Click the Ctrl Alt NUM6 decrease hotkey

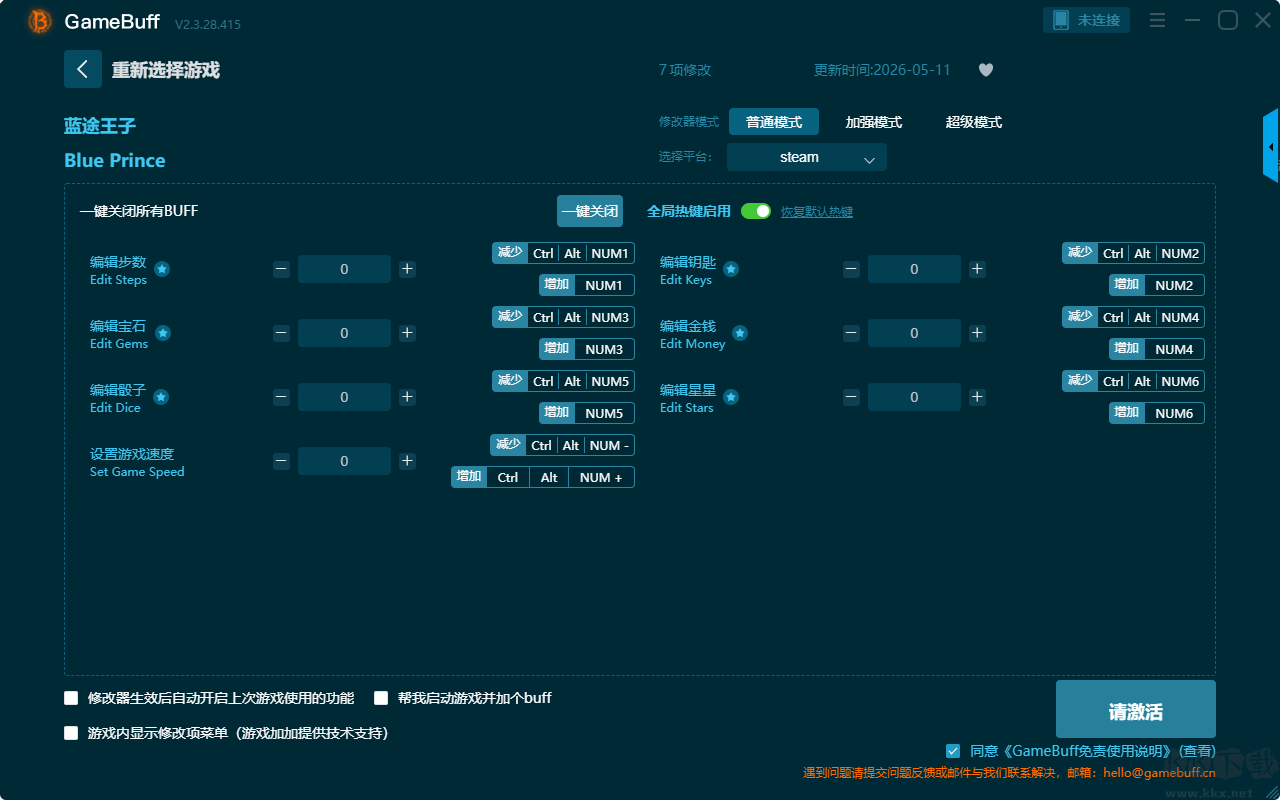point(1133,381)
